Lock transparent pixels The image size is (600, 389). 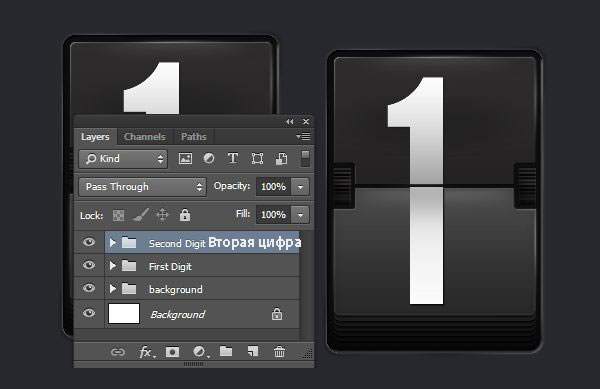click(x=118, y=215)
